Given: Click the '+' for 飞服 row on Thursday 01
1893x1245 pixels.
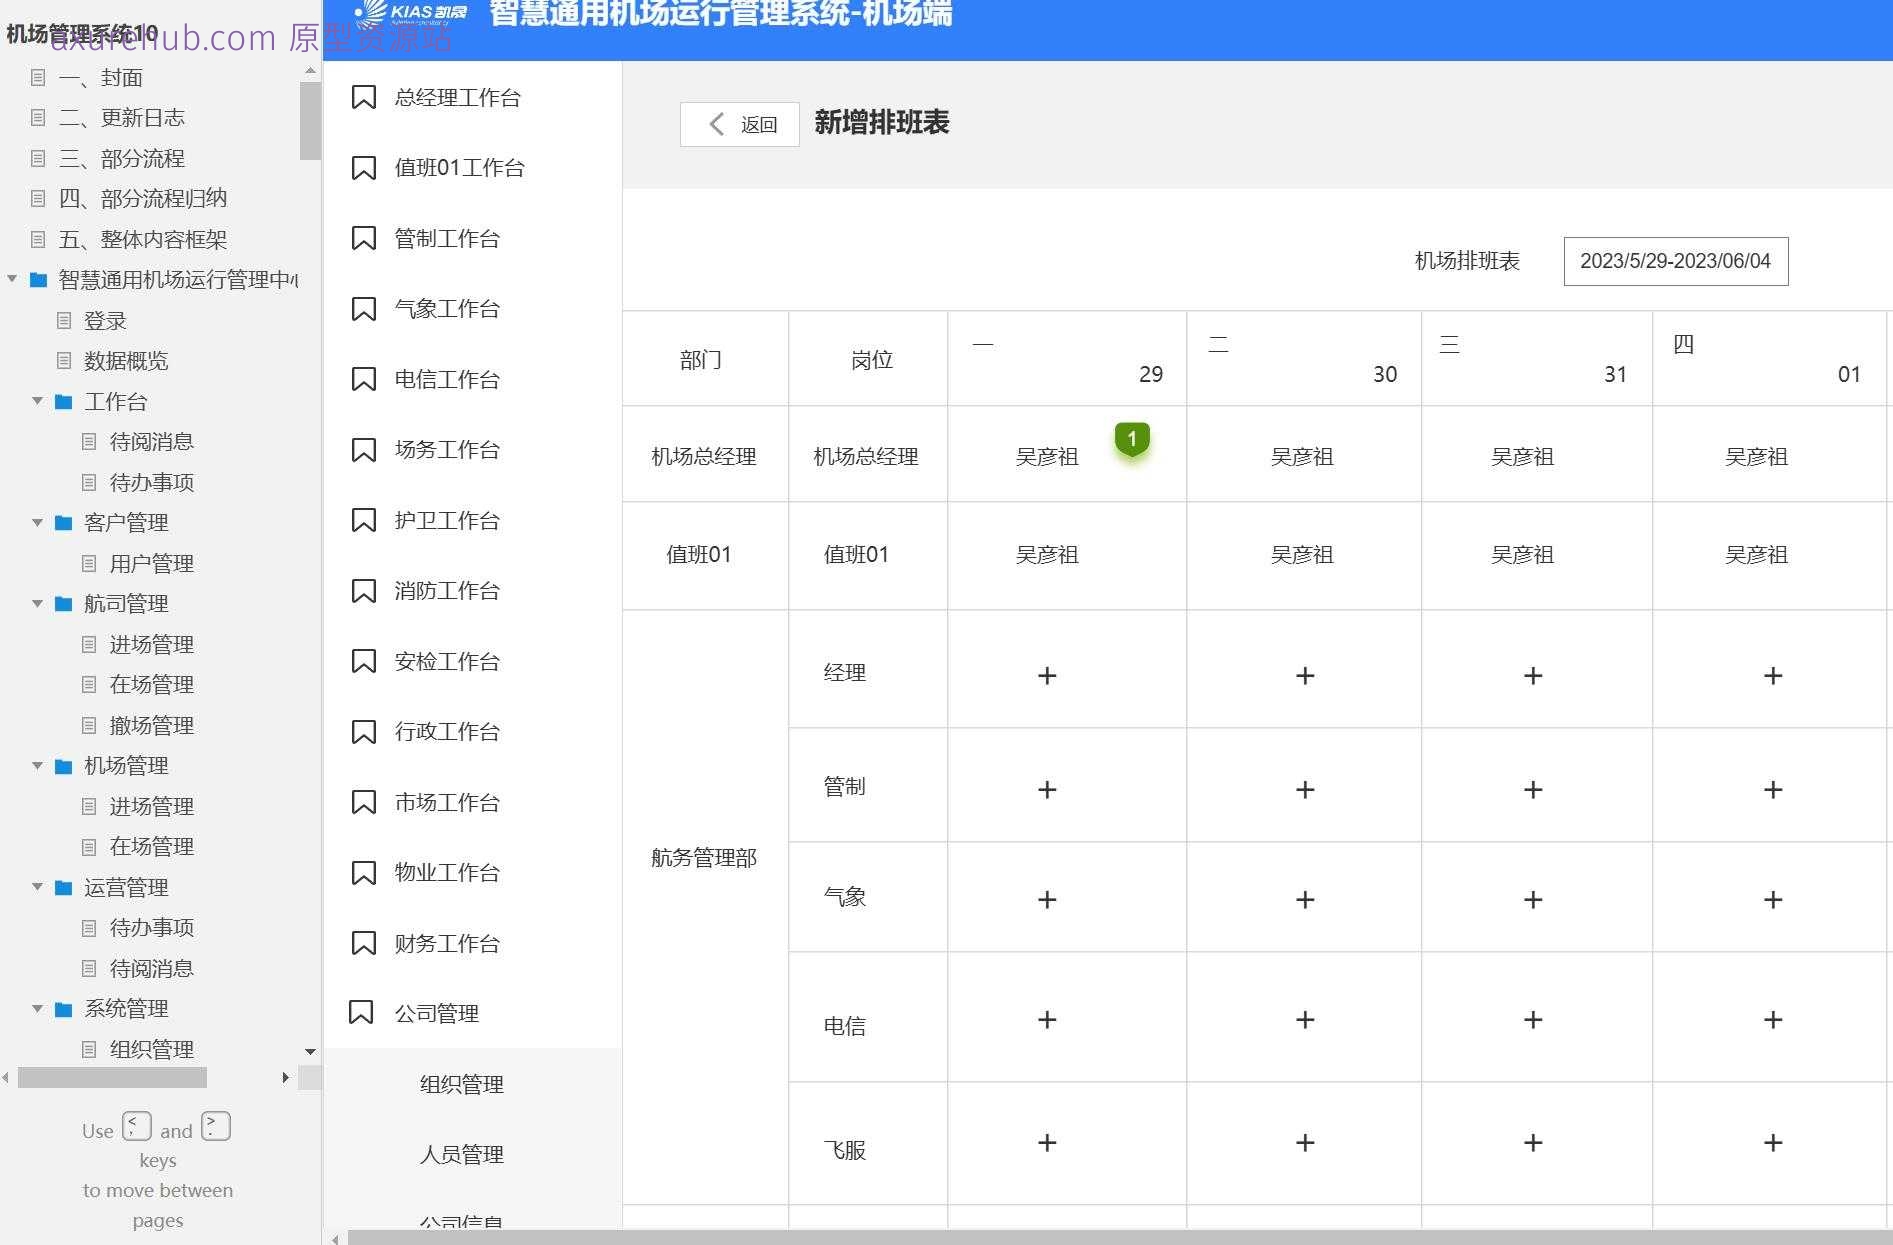Looking at the screenshot, I should (x=1772, y=1142).
